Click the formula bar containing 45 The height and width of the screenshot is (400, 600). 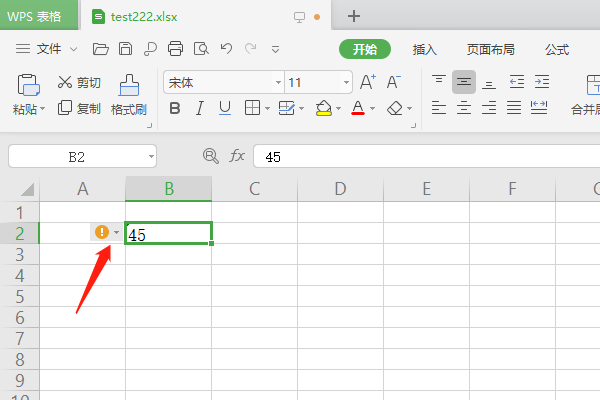coord(427,157)
